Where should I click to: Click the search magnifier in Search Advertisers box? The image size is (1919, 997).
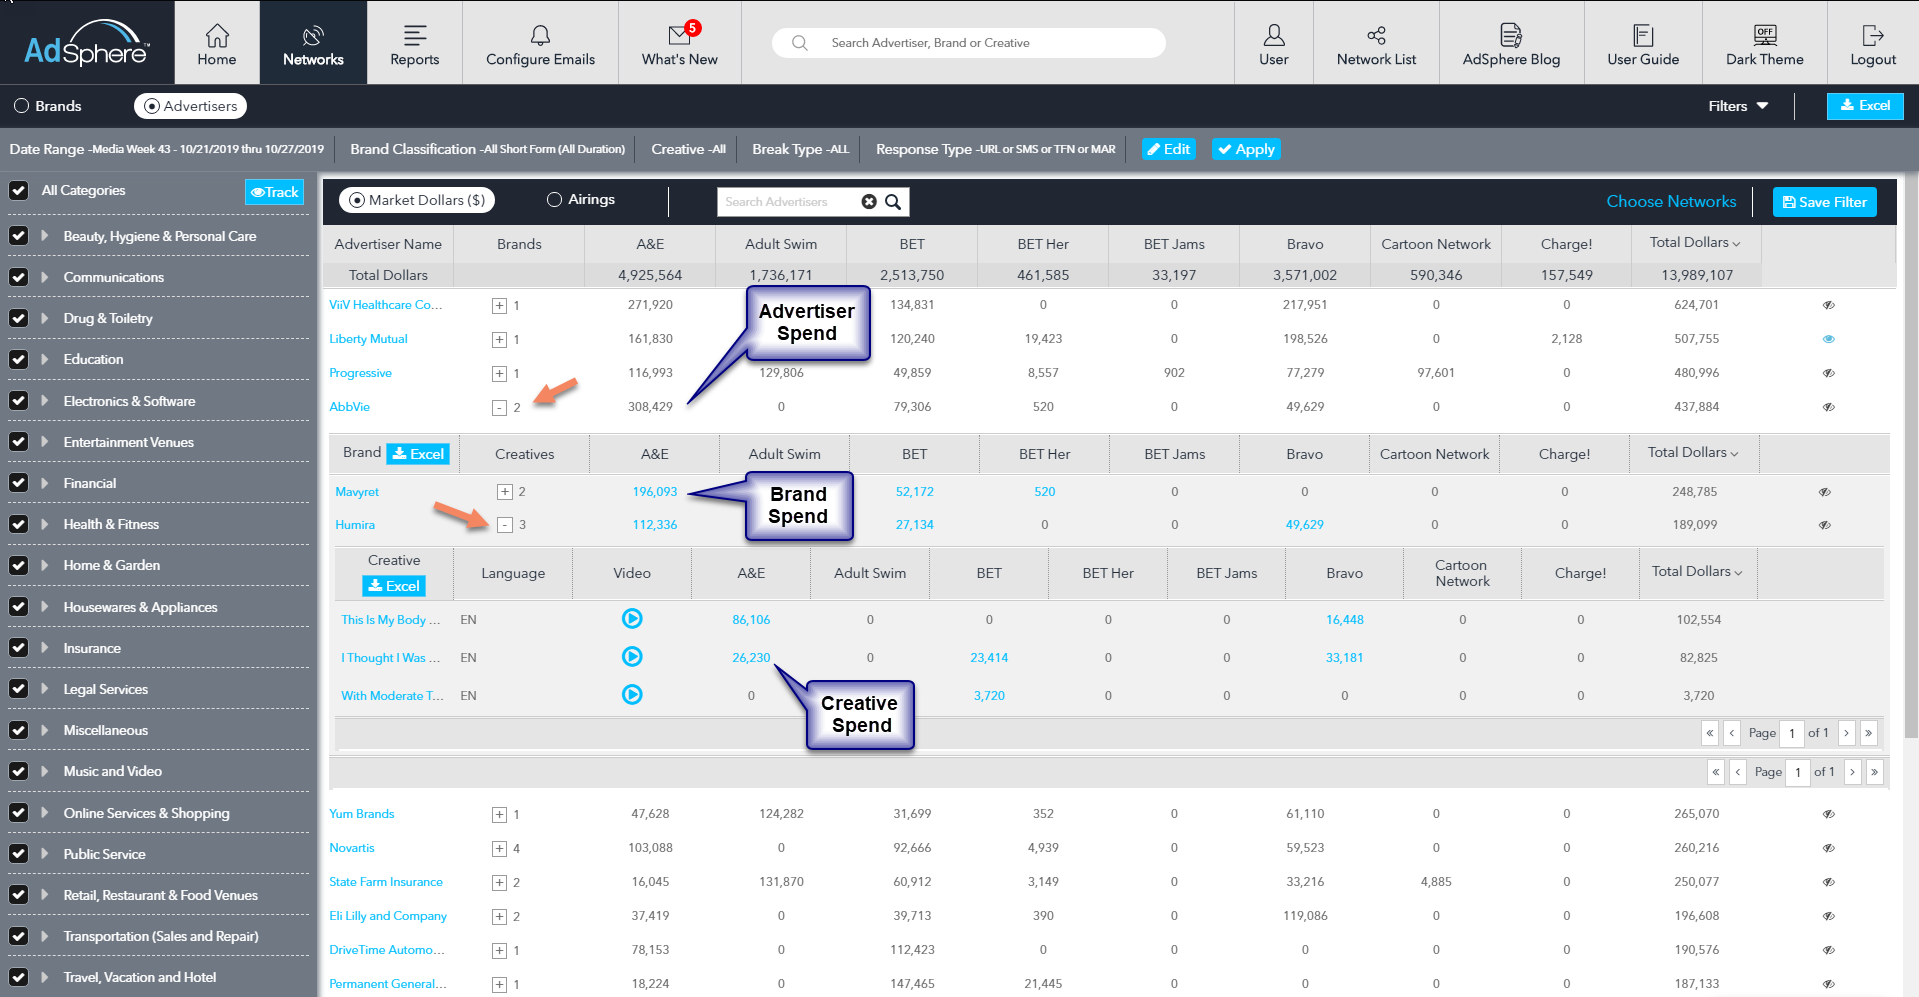click(893, 202)
